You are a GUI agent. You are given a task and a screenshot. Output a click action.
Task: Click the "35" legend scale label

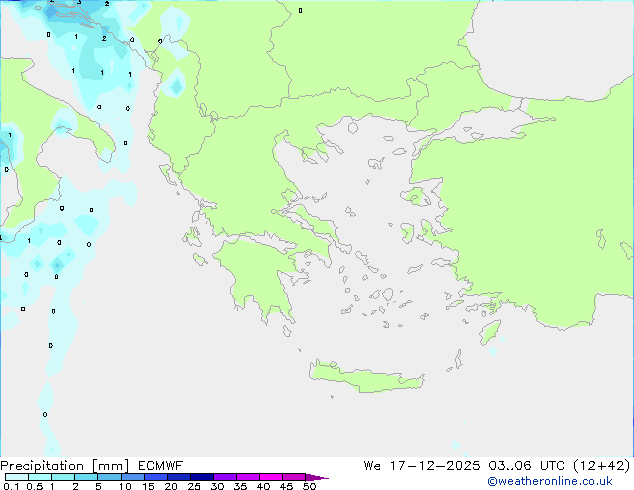pos(240,486)
